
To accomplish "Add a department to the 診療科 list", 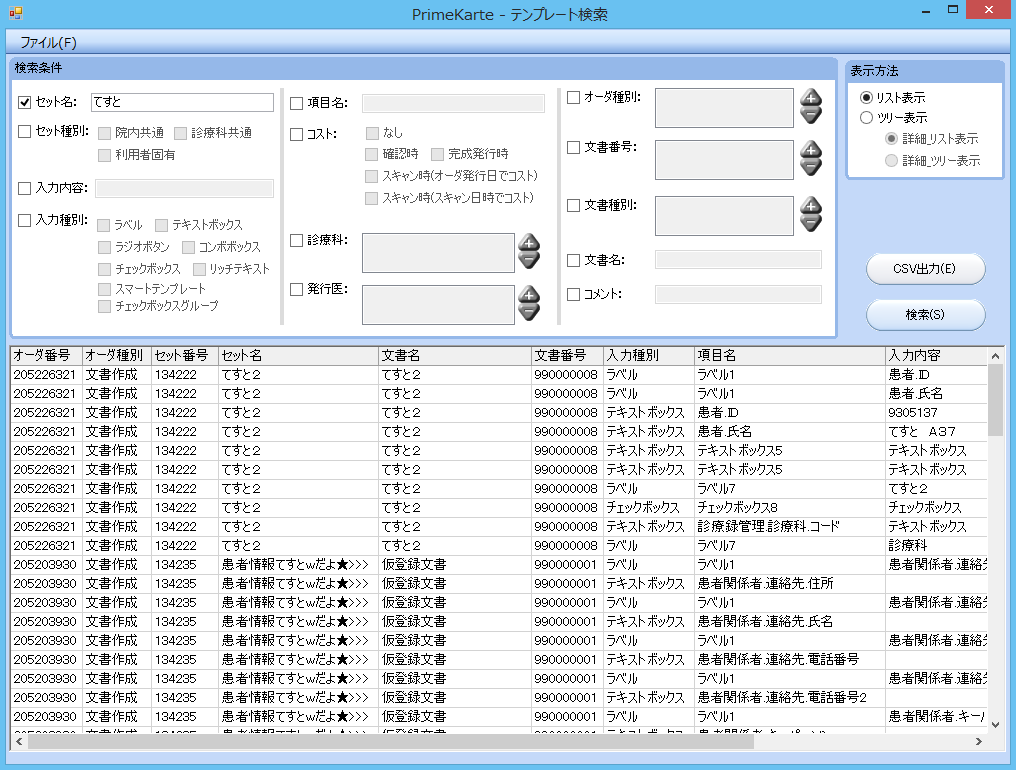I will 529,243.
